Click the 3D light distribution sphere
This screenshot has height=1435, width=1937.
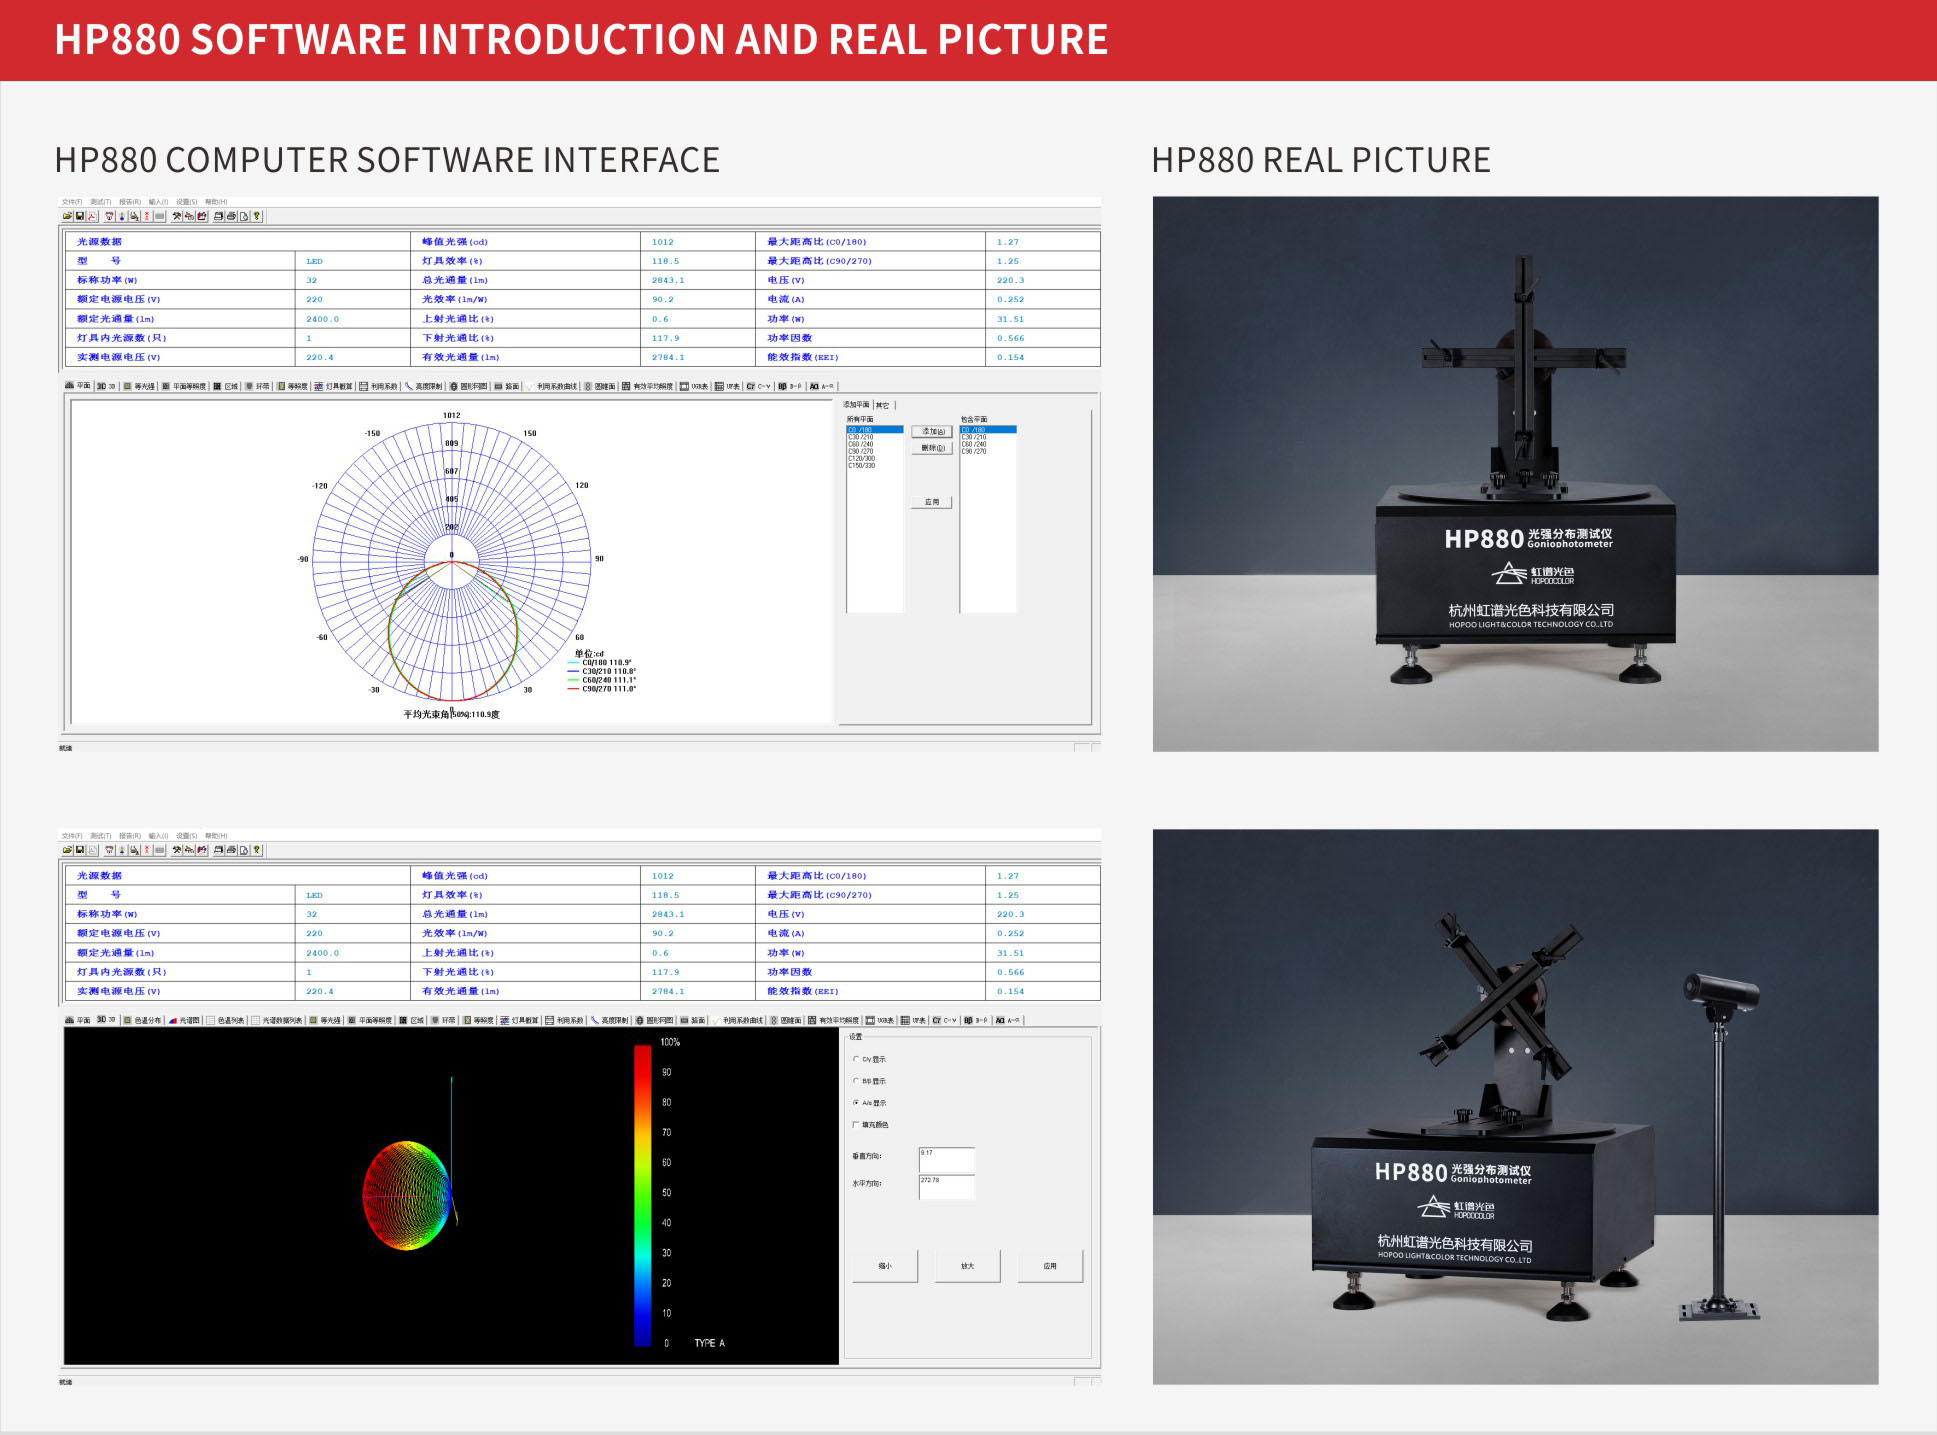click(x=407, y=1195)
